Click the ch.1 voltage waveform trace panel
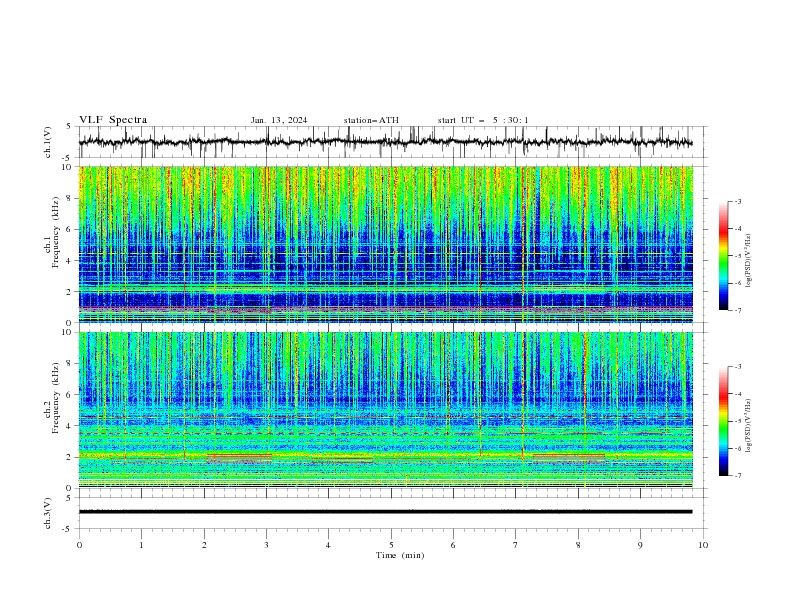This screenshot has width=792, height=612. click(x=392, y=142)
